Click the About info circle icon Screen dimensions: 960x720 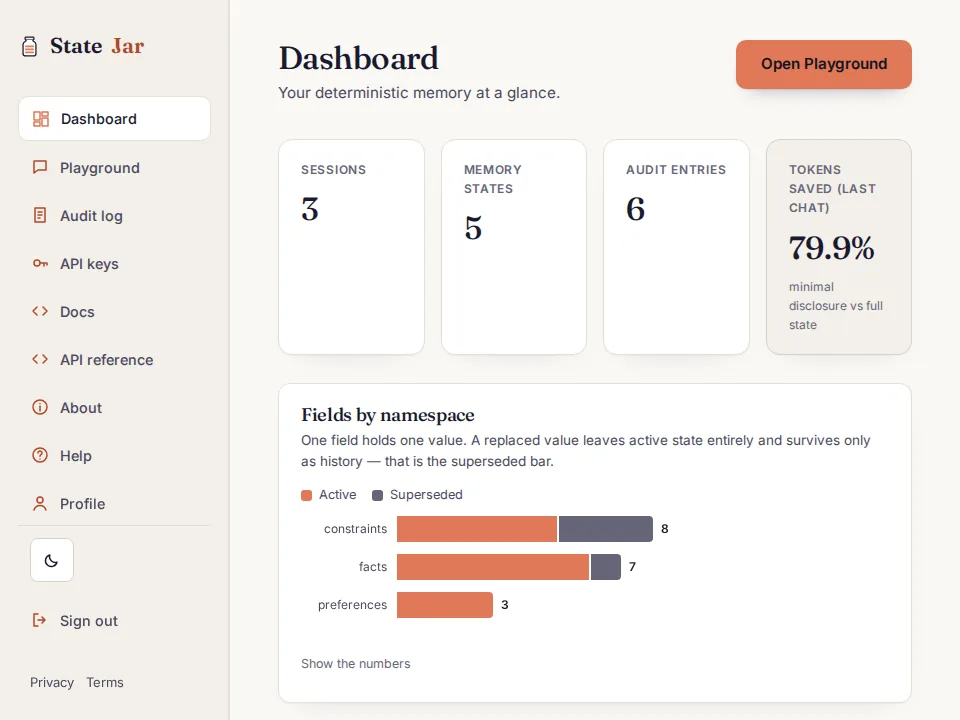[40, 407]
